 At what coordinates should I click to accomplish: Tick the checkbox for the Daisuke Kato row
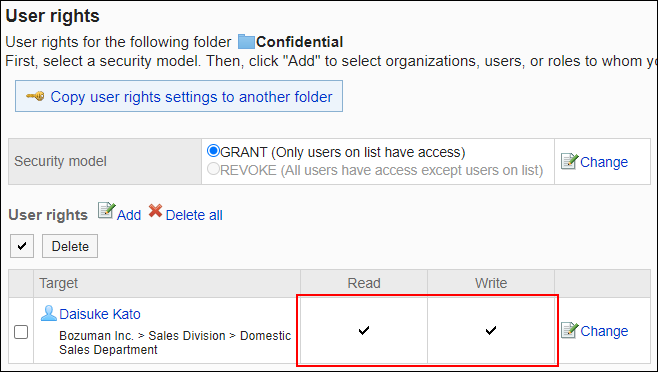21,332
